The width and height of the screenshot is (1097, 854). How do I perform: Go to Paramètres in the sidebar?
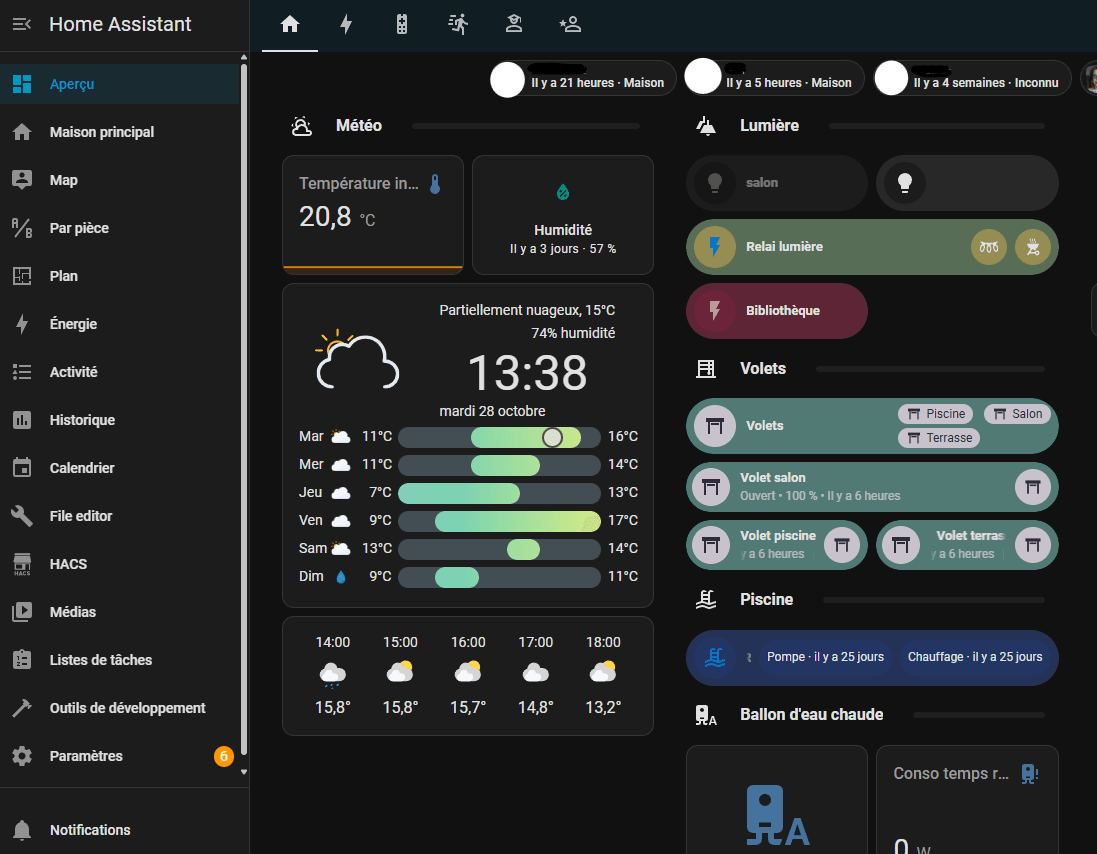pos(86,756)
